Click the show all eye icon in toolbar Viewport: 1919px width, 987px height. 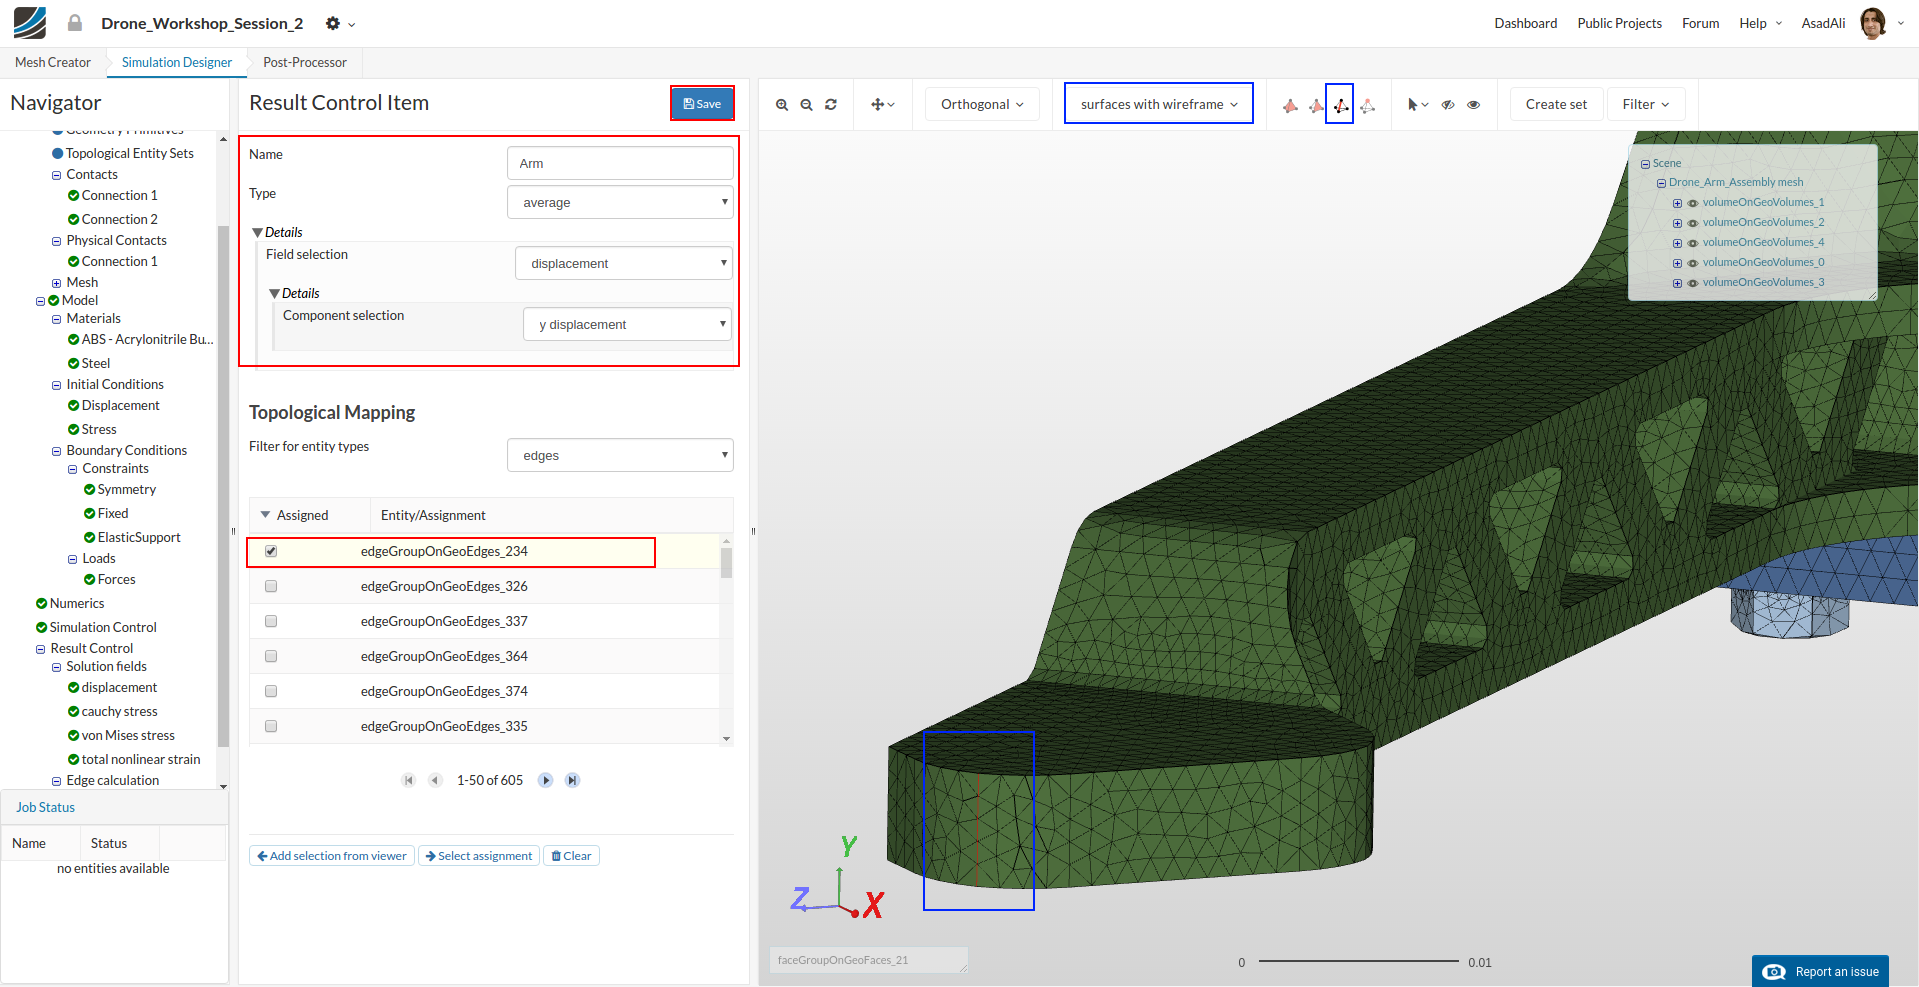[1473, 105]
